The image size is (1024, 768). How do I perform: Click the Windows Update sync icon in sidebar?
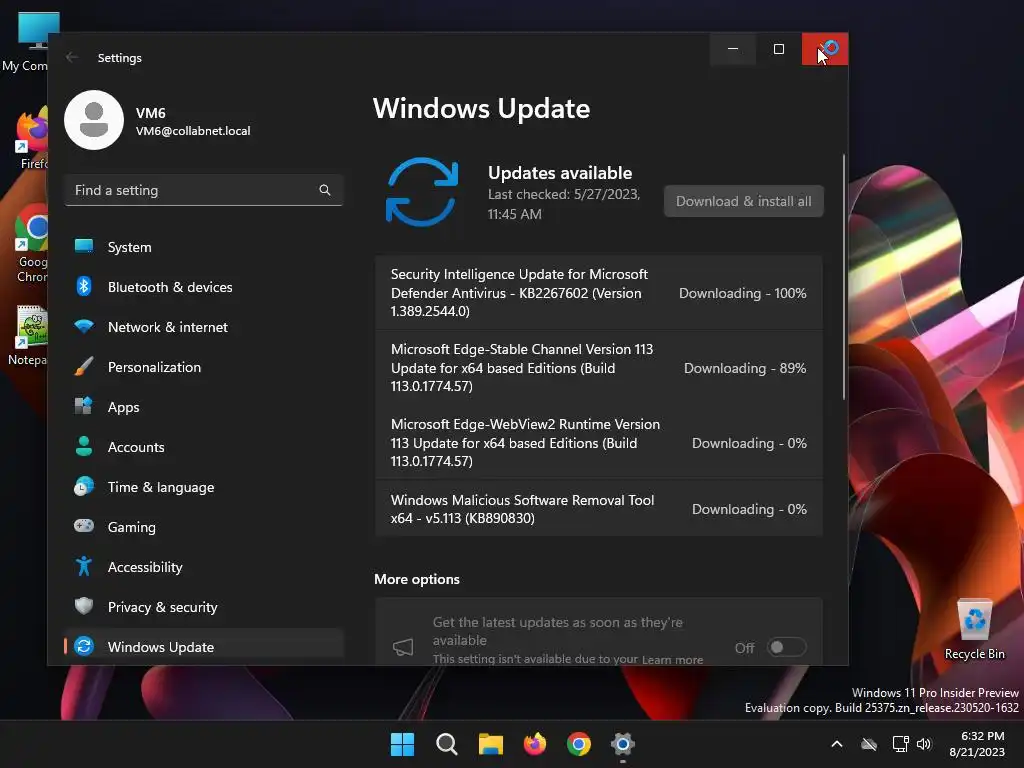pos(84,646)
